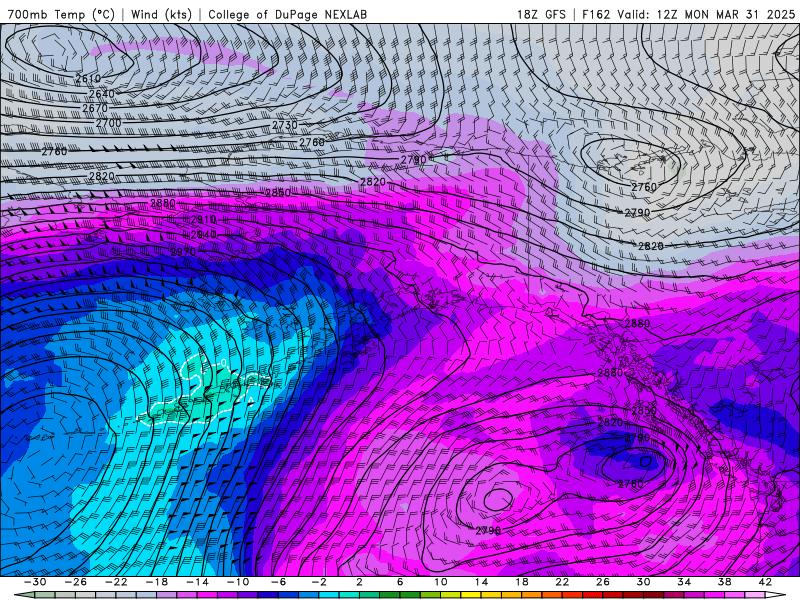Image resolution: width=800 pixels, height=600 pixels.
Task: Click the "18" color bar tick label
Action: [x=521, y=582]
